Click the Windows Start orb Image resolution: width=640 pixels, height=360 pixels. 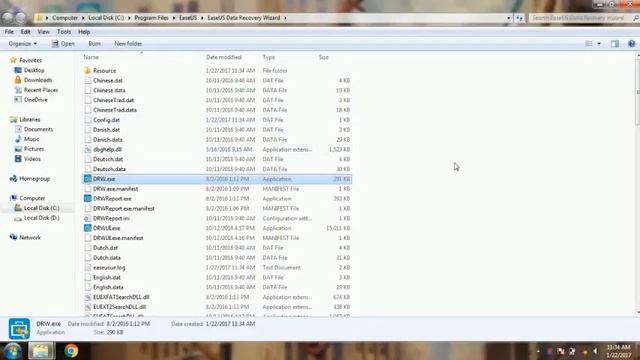click(12, 351)
